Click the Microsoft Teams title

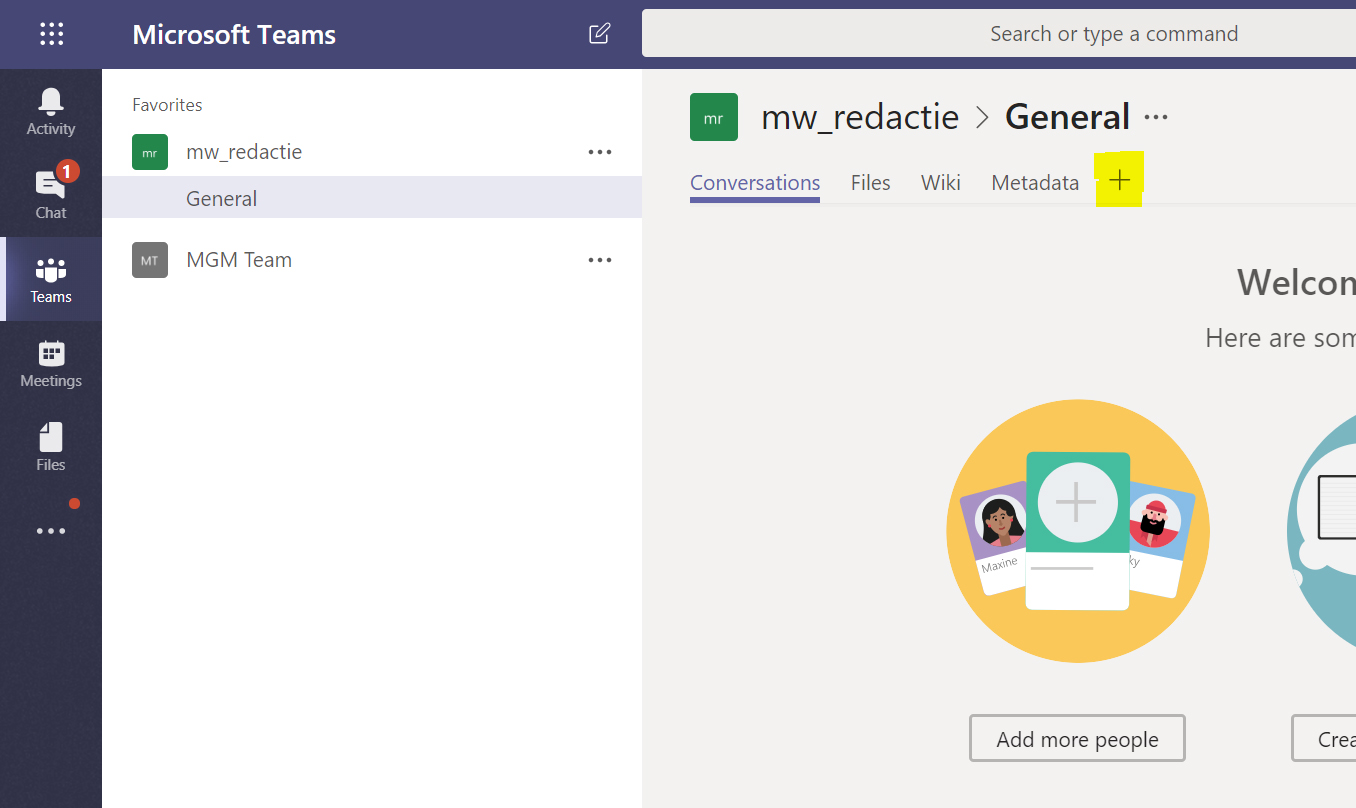[x=234, y=34]
